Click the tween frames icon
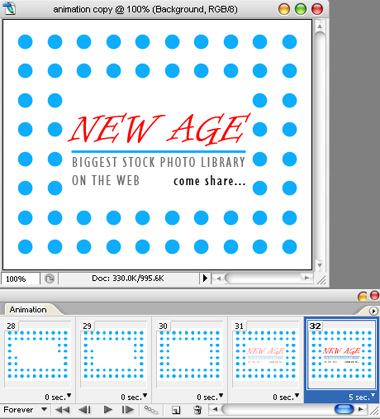380x419 pixels. 151,409
